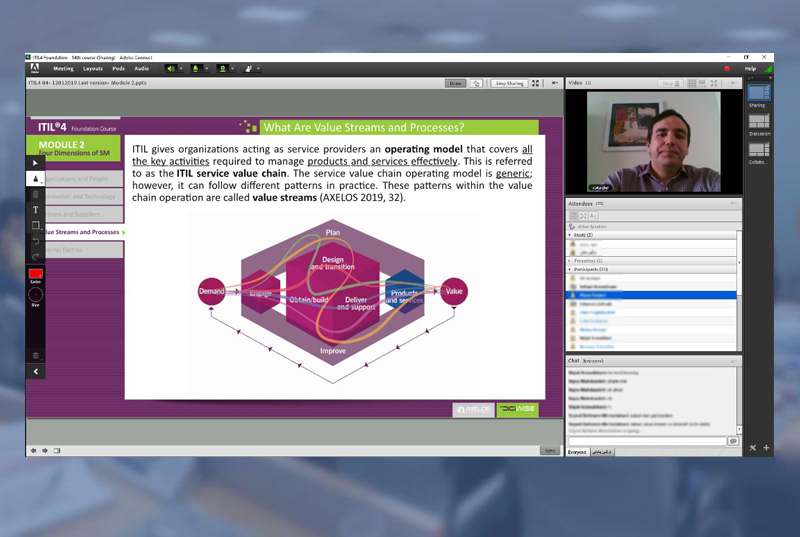This screenshot has height=537, width=800.
Task: Click the undo arrow in draw toolbar
Action: pos(35,241)
